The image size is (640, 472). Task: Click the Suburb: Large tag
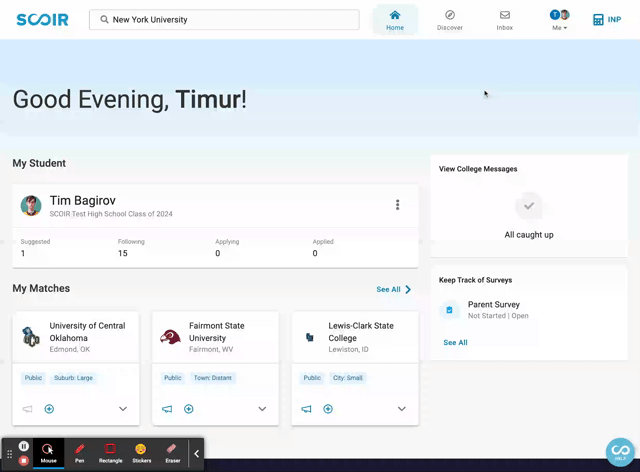pos(73,378)
